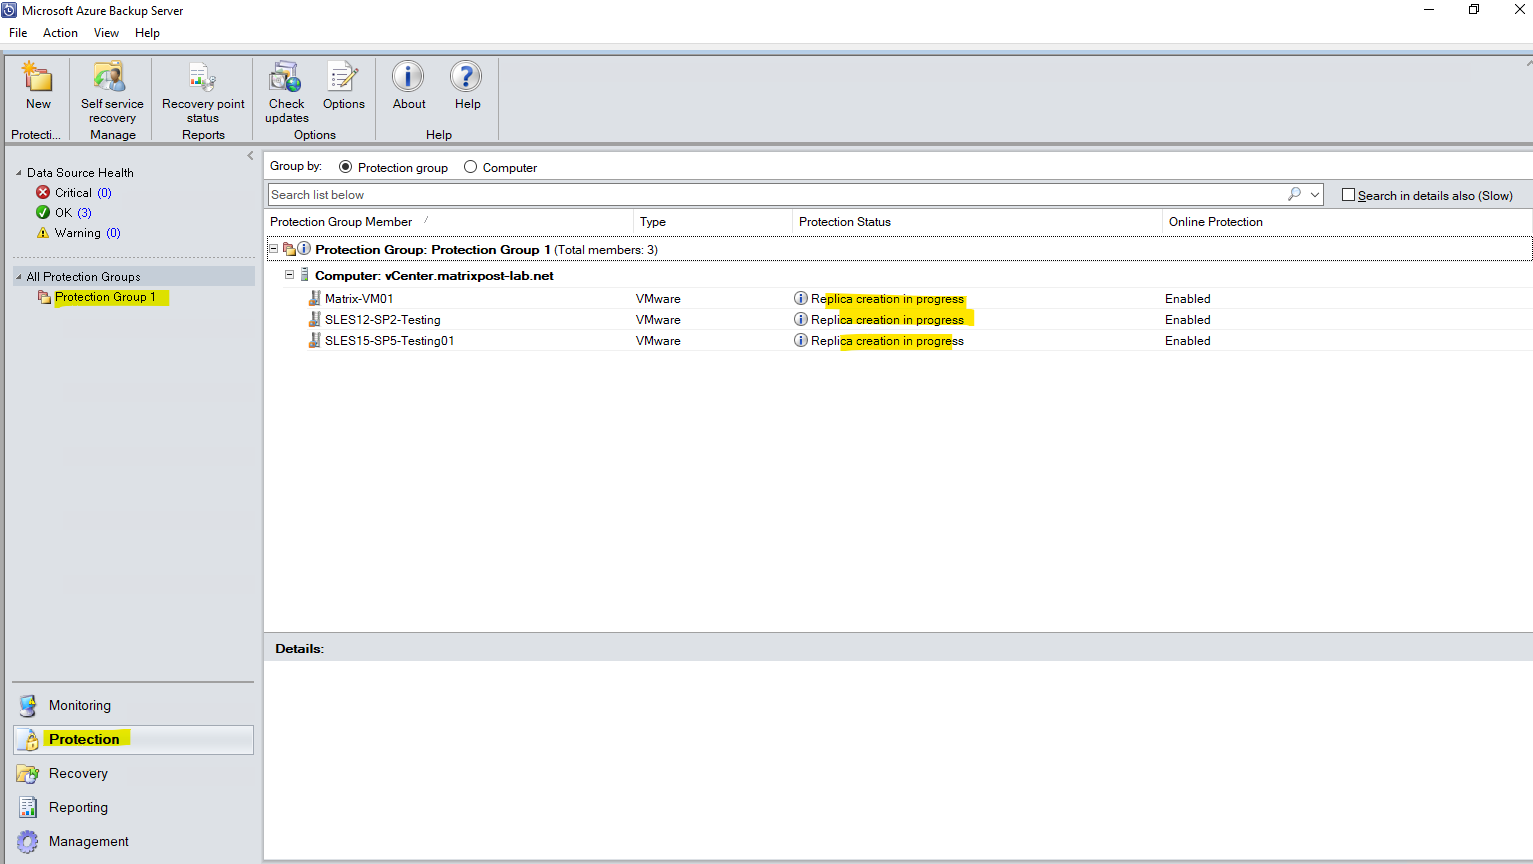Click the All Protection Groups label
The width and height of the screenshot is (1533, 864).
tap(84, 276)
